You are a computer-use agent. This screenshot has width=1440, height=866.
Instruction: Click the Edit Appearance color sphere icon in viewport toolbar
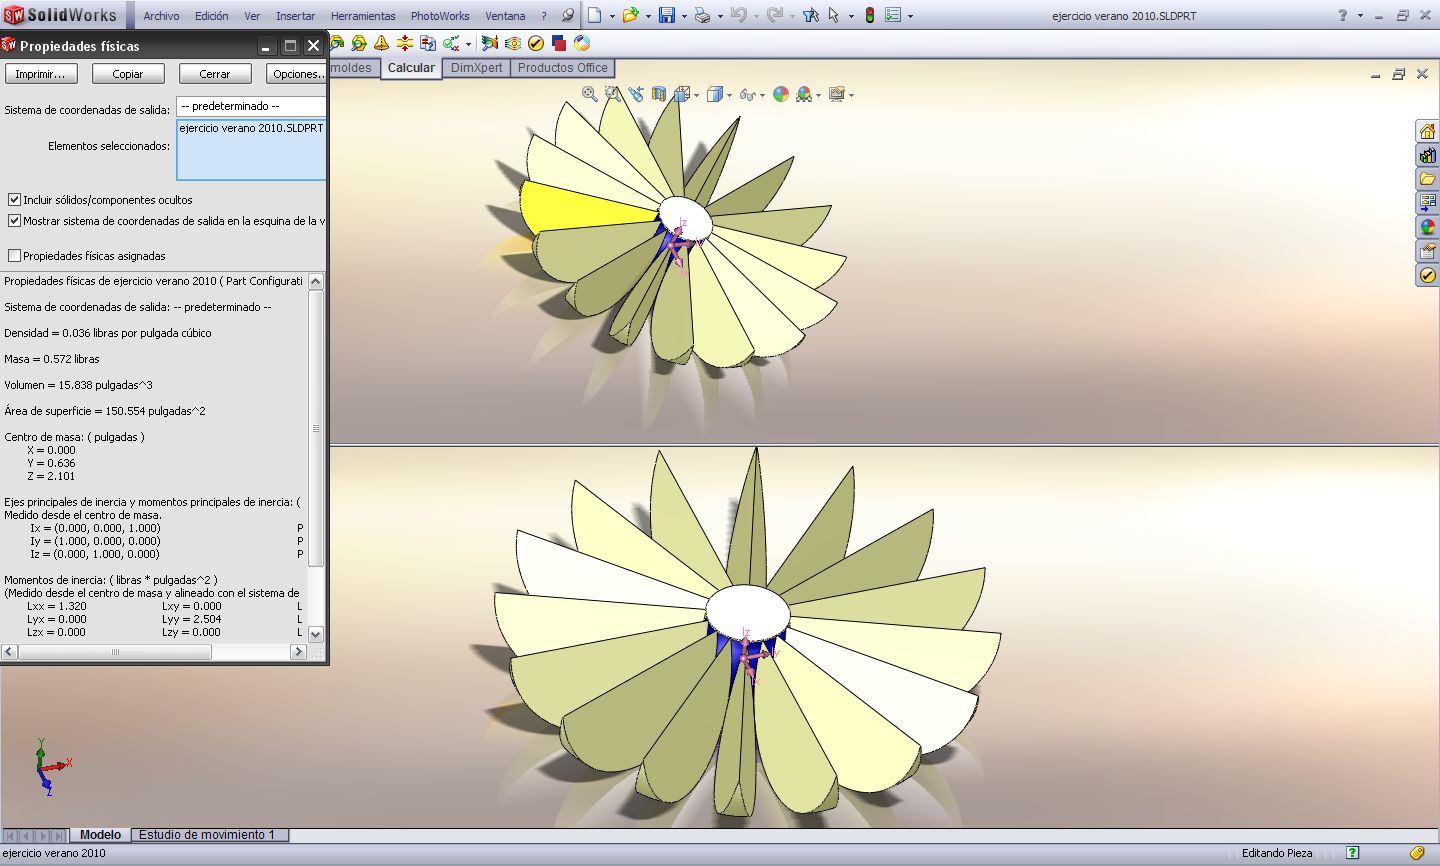pyautogui.click(x=781, y=94)
